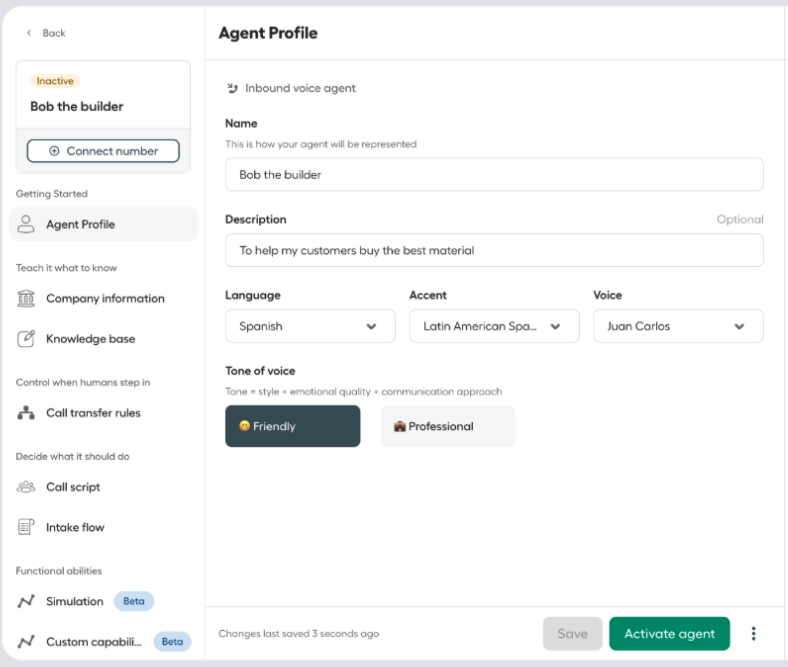Screen dimensions: 788x667
Task: Open the Language dropdown showing Spanish
Action: (x=310, y=326)
